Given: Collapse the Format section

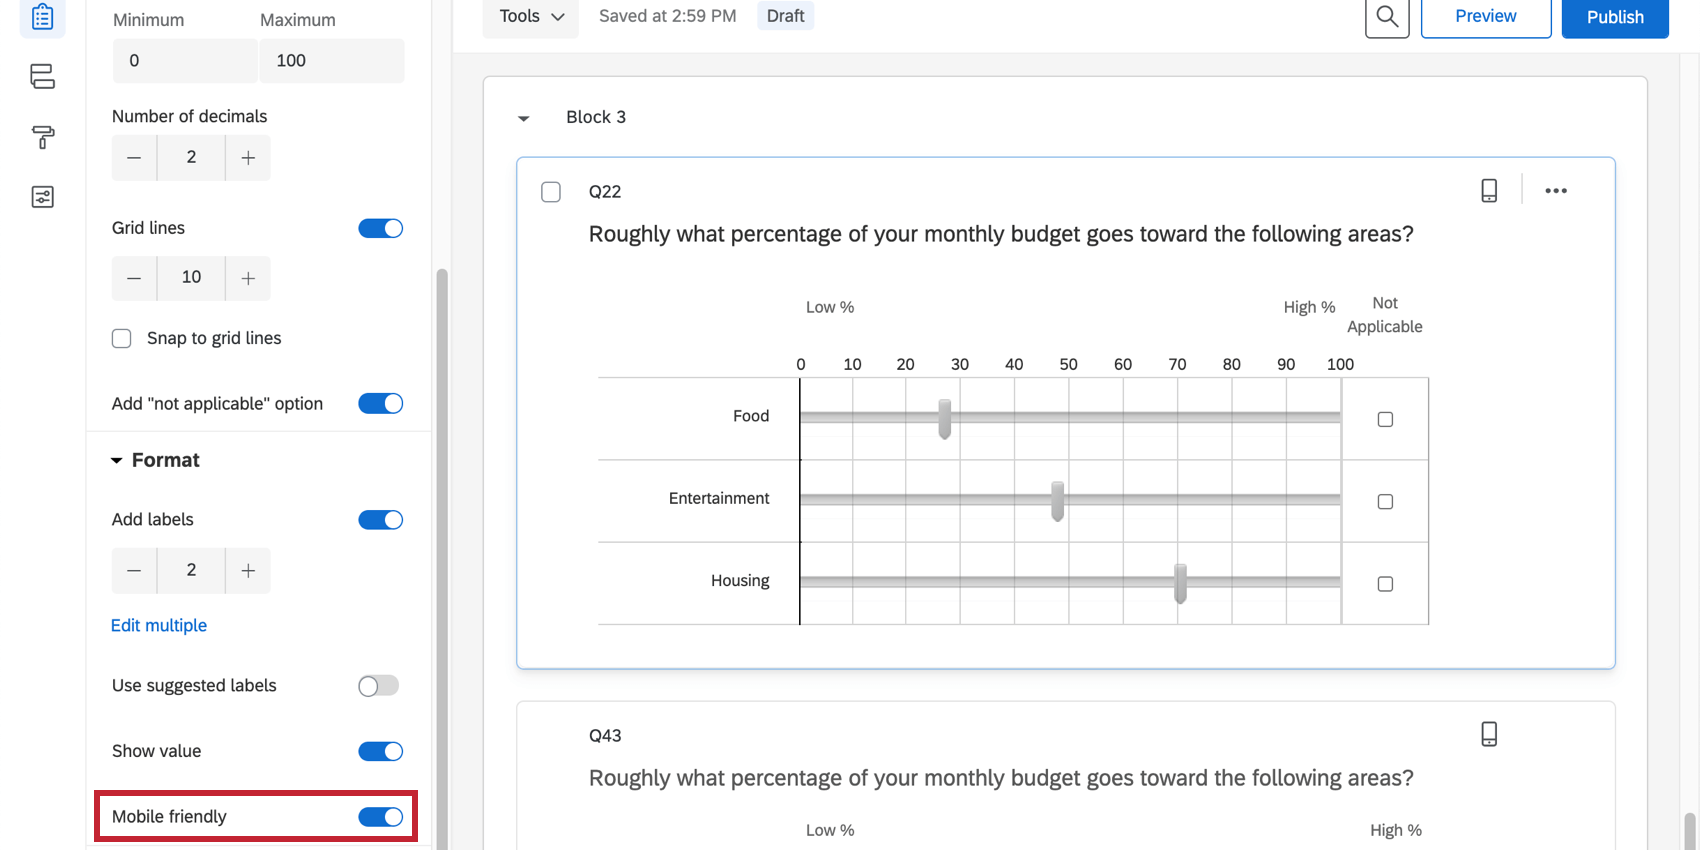Looking at the screenshot, I should tap(117, 460).
